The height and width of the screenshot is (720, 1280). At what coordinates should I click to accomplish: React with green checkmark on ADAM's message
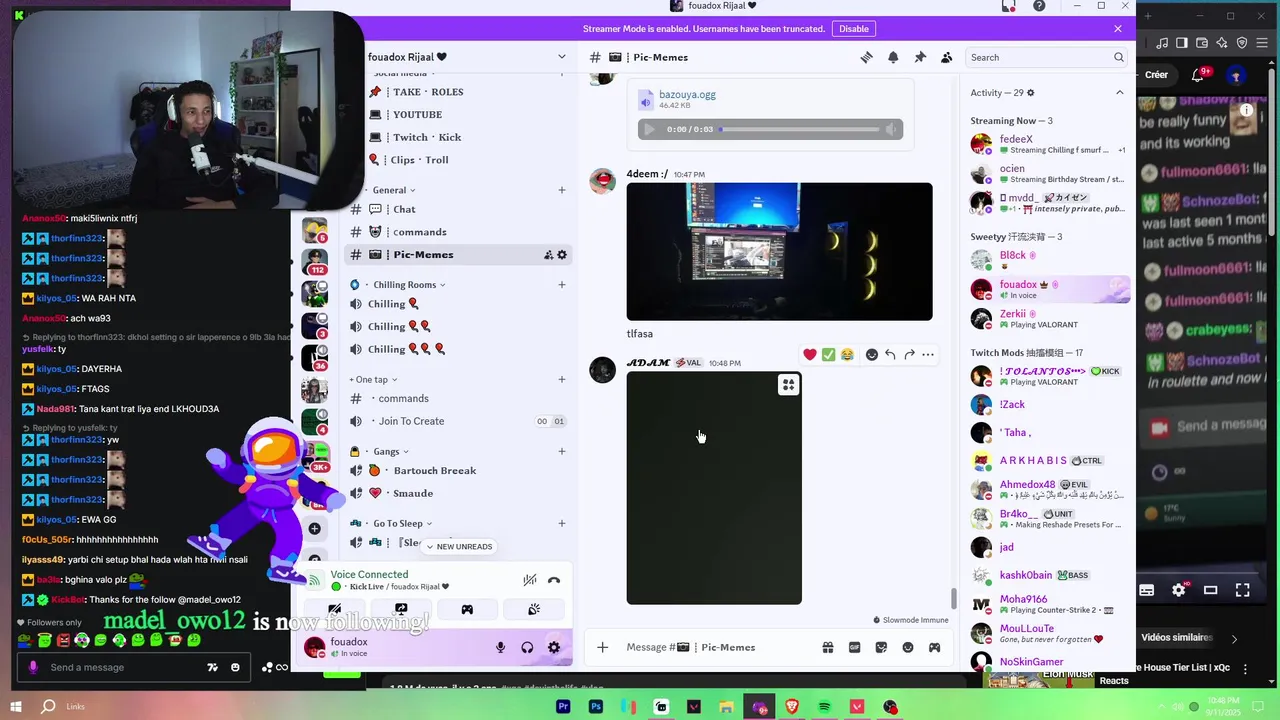tap(828, 354)
